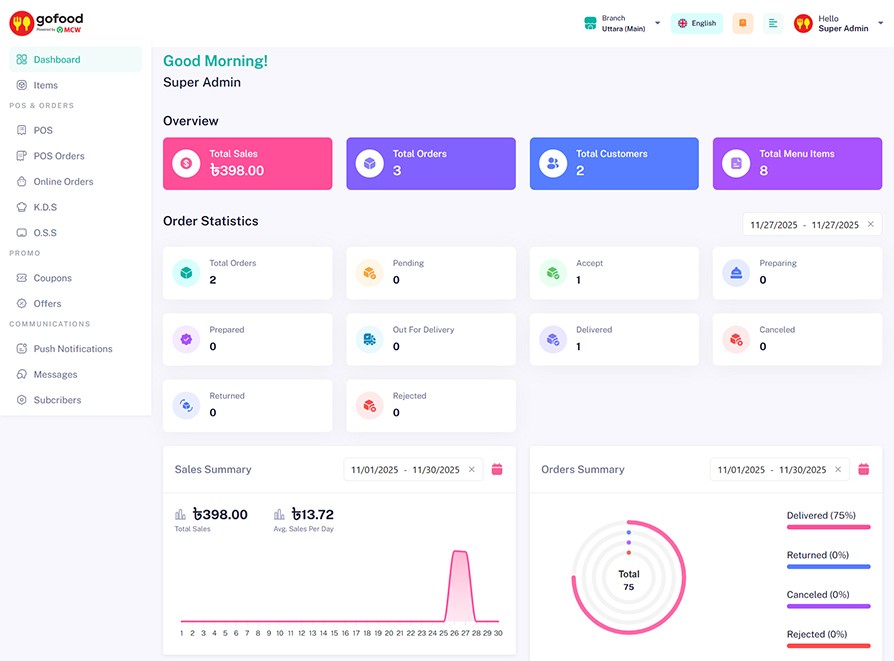
Task: Open the K.D.S sidebar item
Action: point(45,207)
